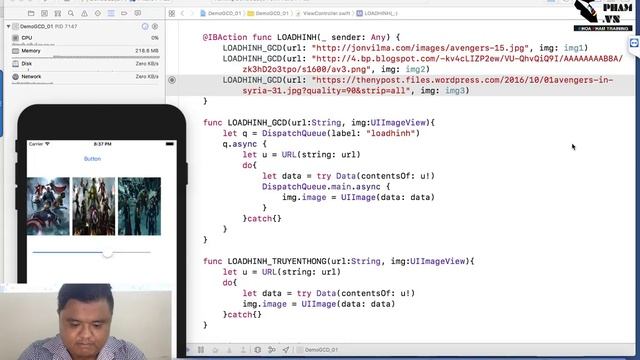Image resolution: width=640 pixels, height=360 pixels.
Task: Open the Source Control navigator
Action: 44,13
